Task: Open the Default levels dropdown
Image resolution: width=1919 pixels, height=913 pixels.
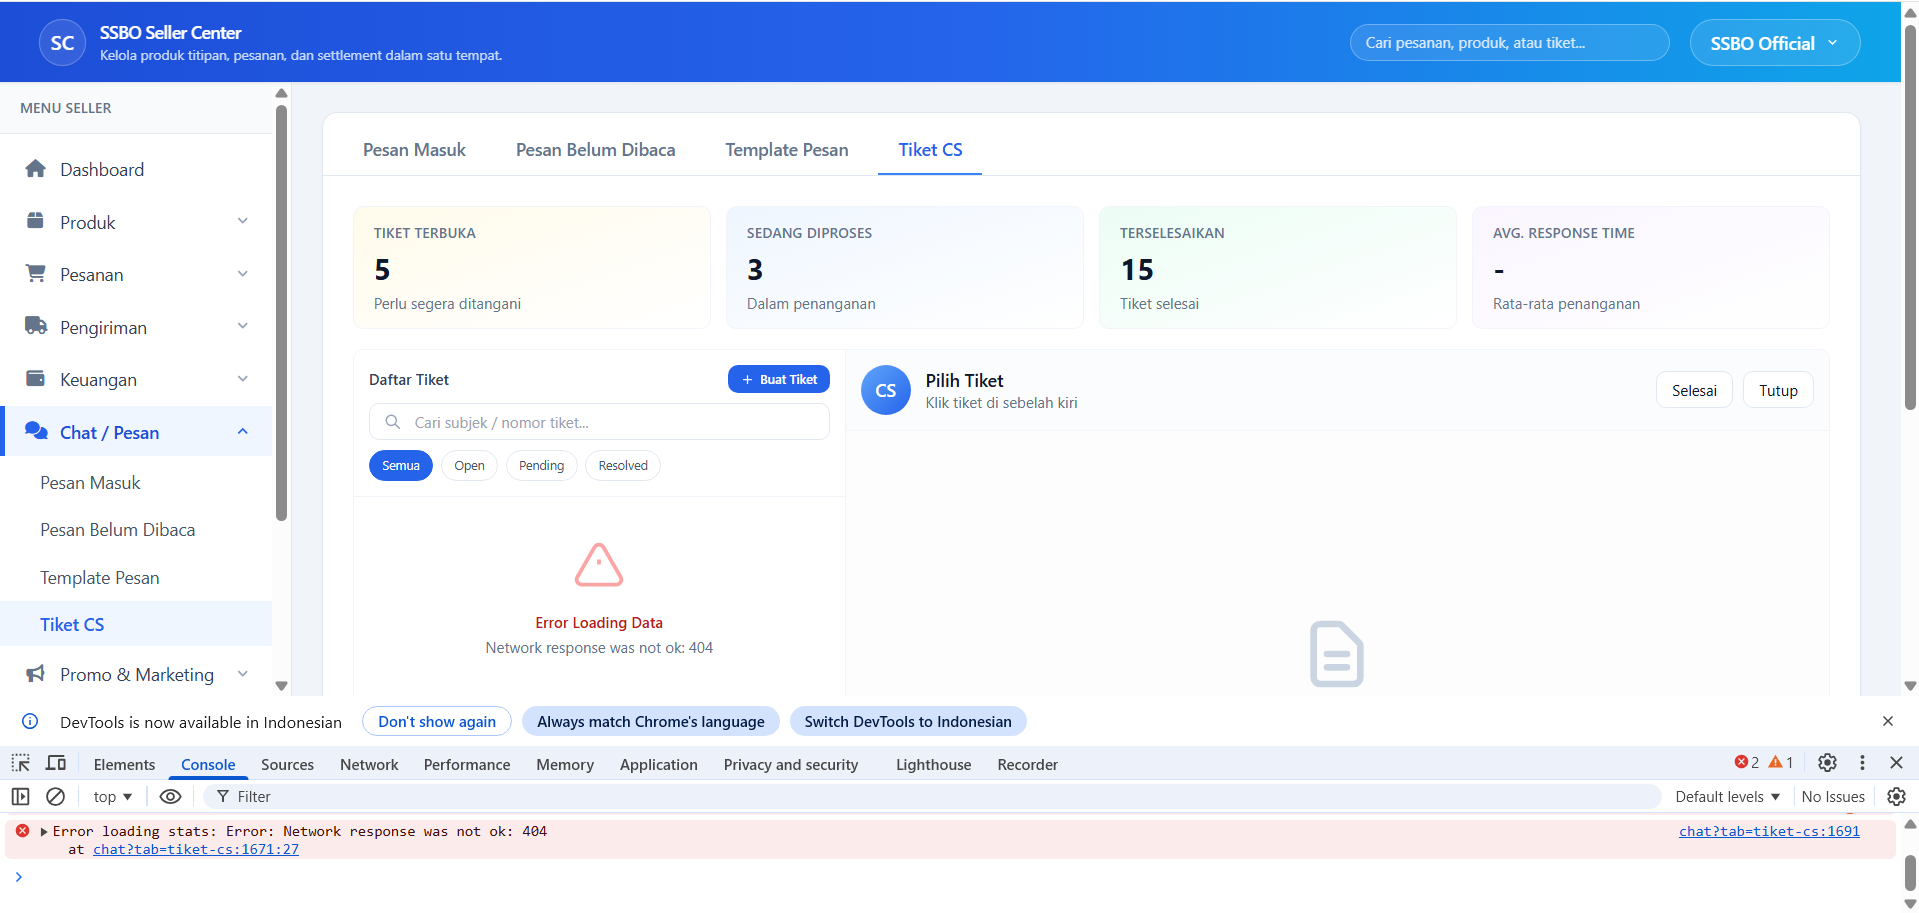Action: (x=1727, y=796)
